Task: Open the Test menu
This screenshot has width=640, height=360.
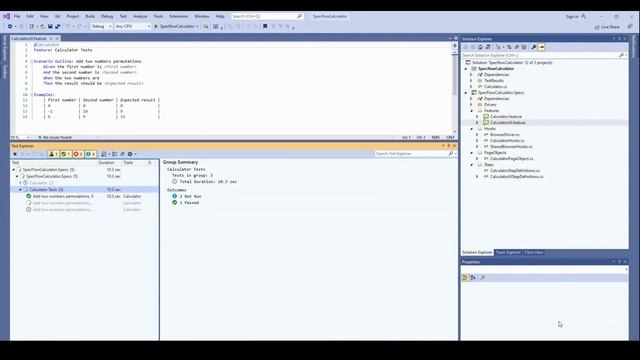Action: tap(123, 16)
